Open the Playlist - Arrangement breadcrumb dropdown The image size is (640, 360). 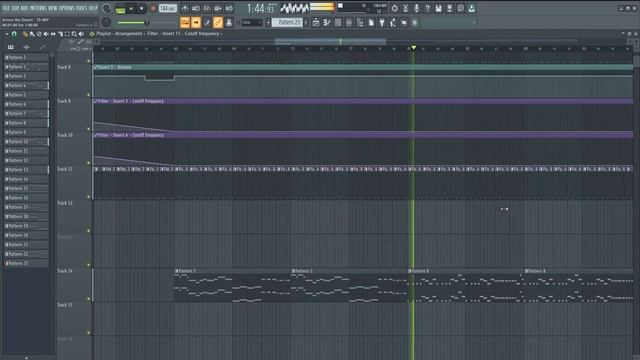click(119, 33)
